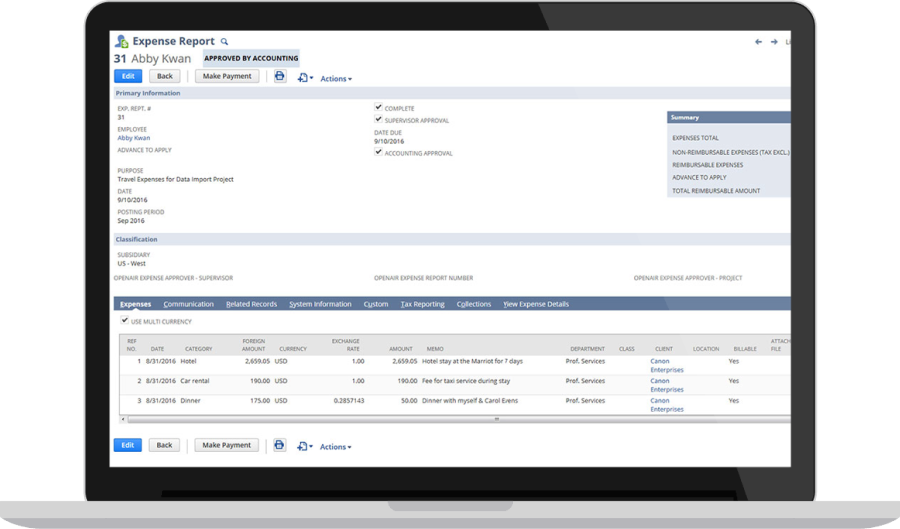Click the 0.2857143 exchange rate value
900x529 pixels.
tap(348, 400)
